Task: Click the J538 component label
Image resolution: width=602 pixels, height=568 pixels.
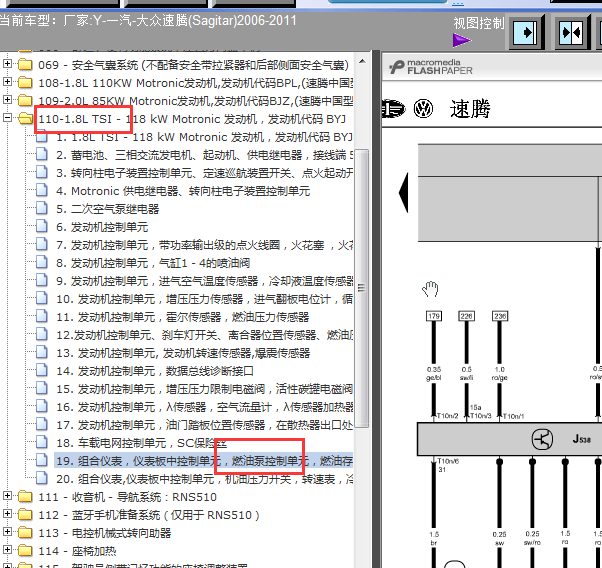Action: pos(582,439)
